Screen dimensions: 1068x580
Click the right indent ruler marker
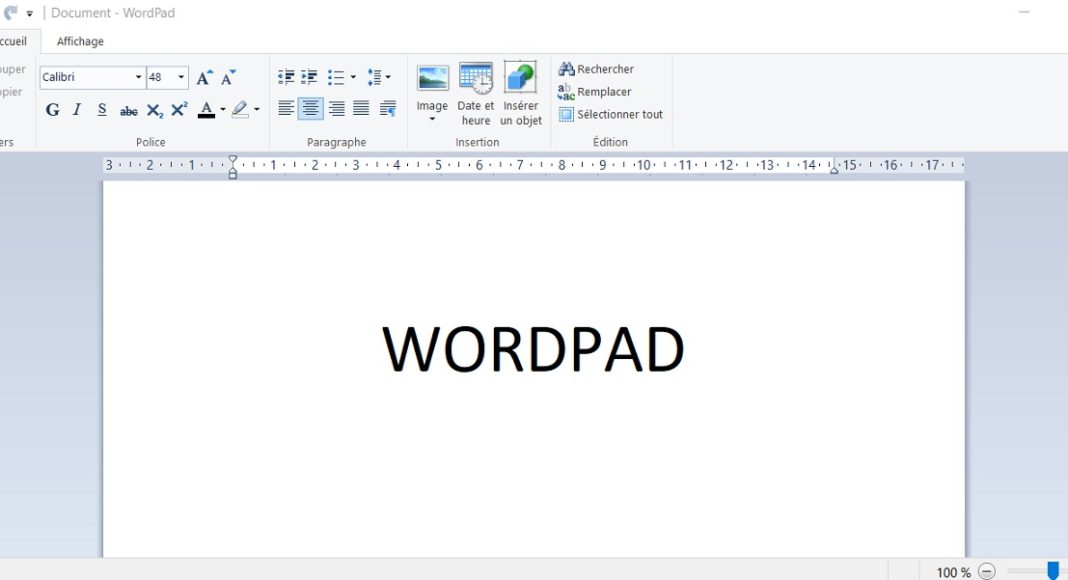pyautogui.click(x=834, y=170)
